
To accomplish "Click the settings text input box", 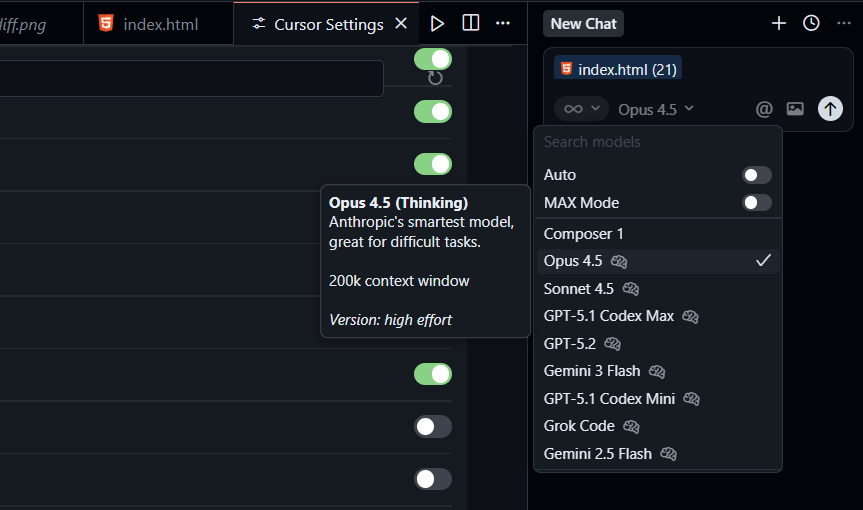I will [191, 79].
